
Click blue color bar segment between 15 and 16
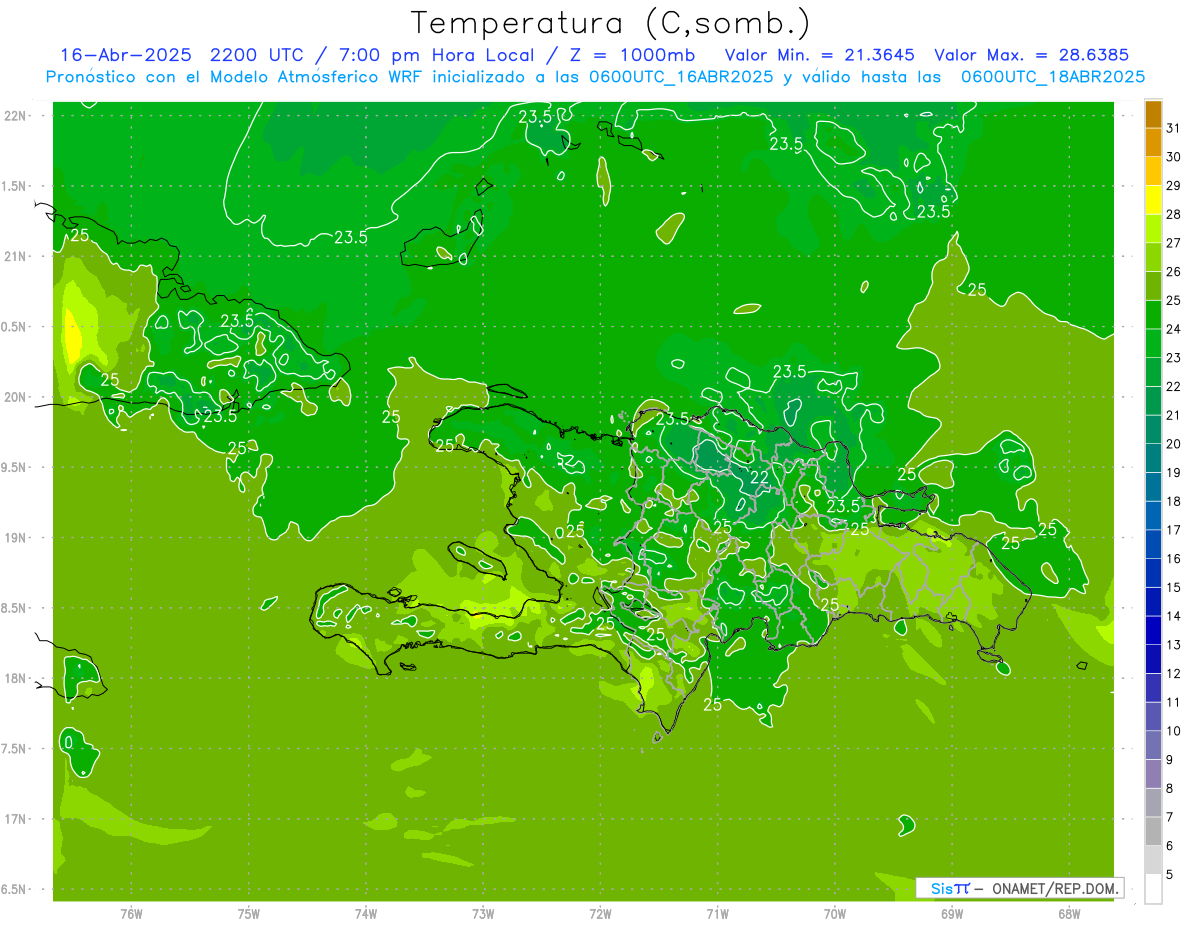click(1153, 573)
